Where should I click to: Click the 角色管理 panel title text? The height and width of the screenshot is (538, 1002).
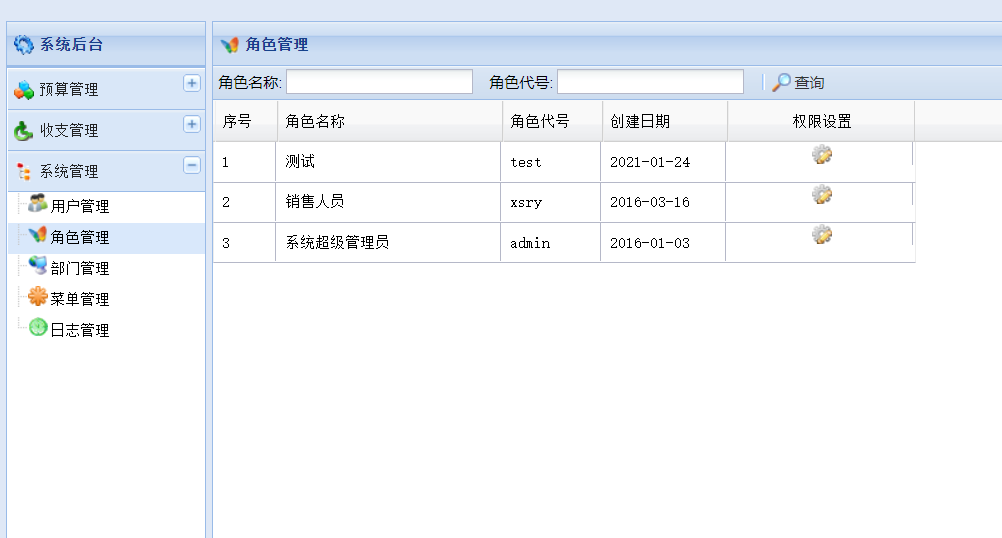277,44
